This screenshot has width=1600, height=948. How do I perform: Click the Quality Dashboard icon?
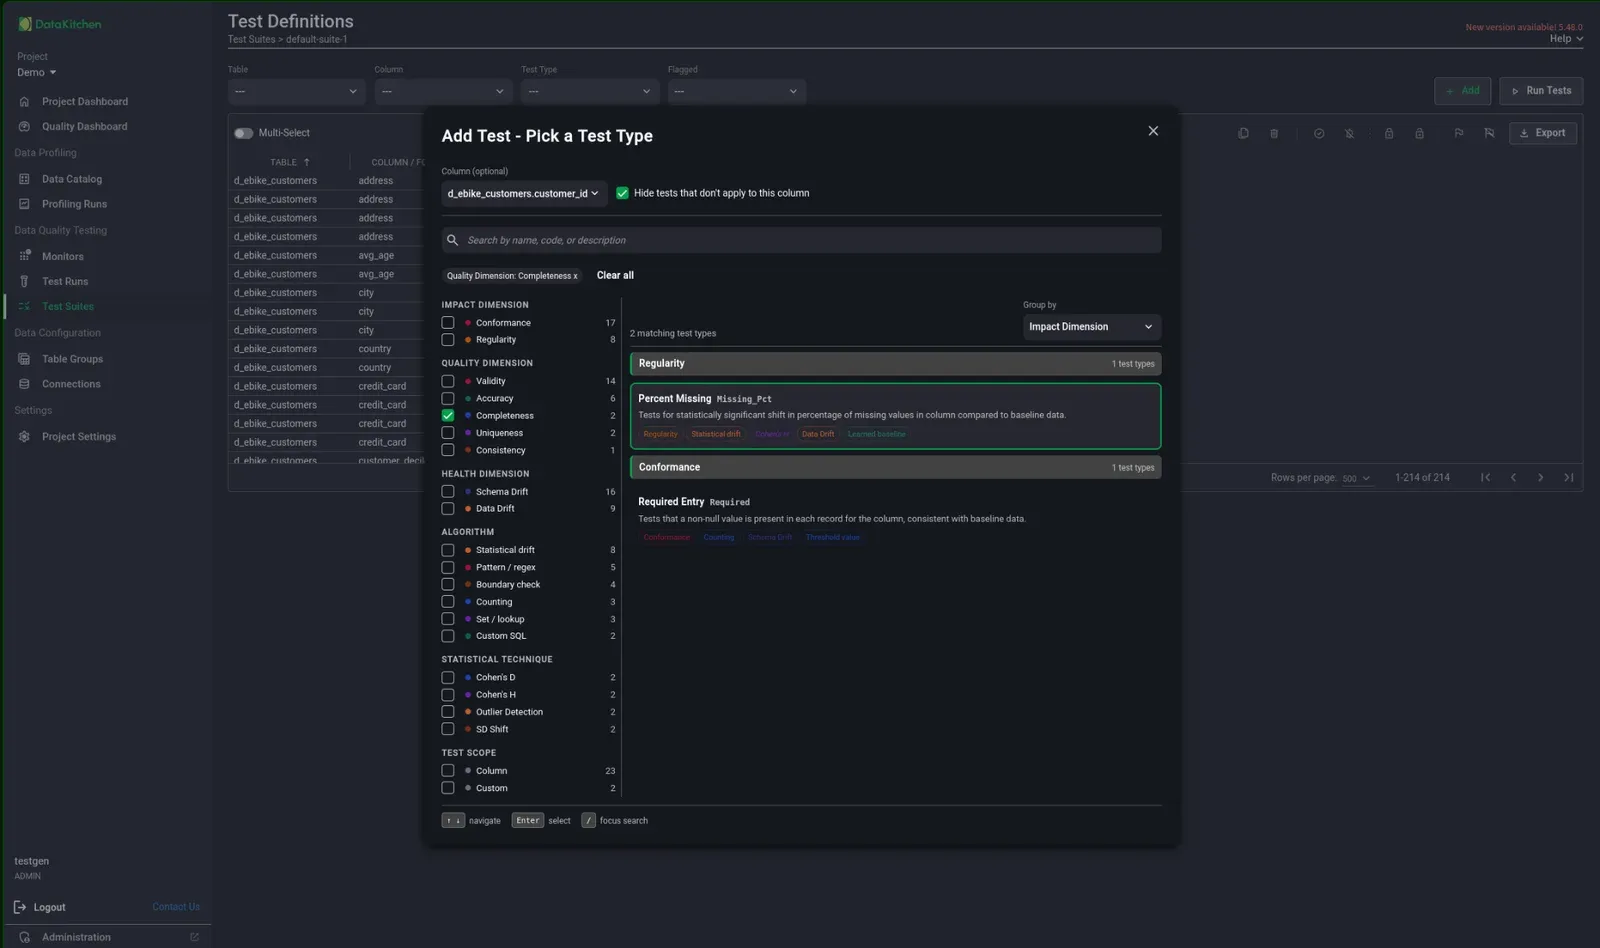[x=24, y=127]
